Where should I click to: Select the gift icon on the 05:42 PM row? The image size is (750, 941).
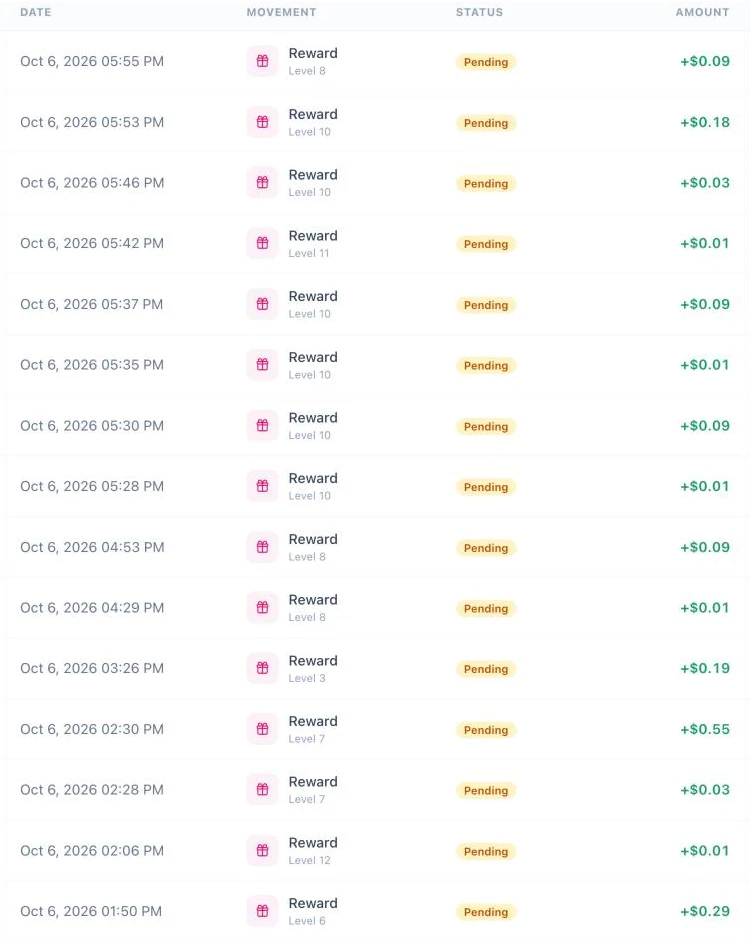coord(262,243)
